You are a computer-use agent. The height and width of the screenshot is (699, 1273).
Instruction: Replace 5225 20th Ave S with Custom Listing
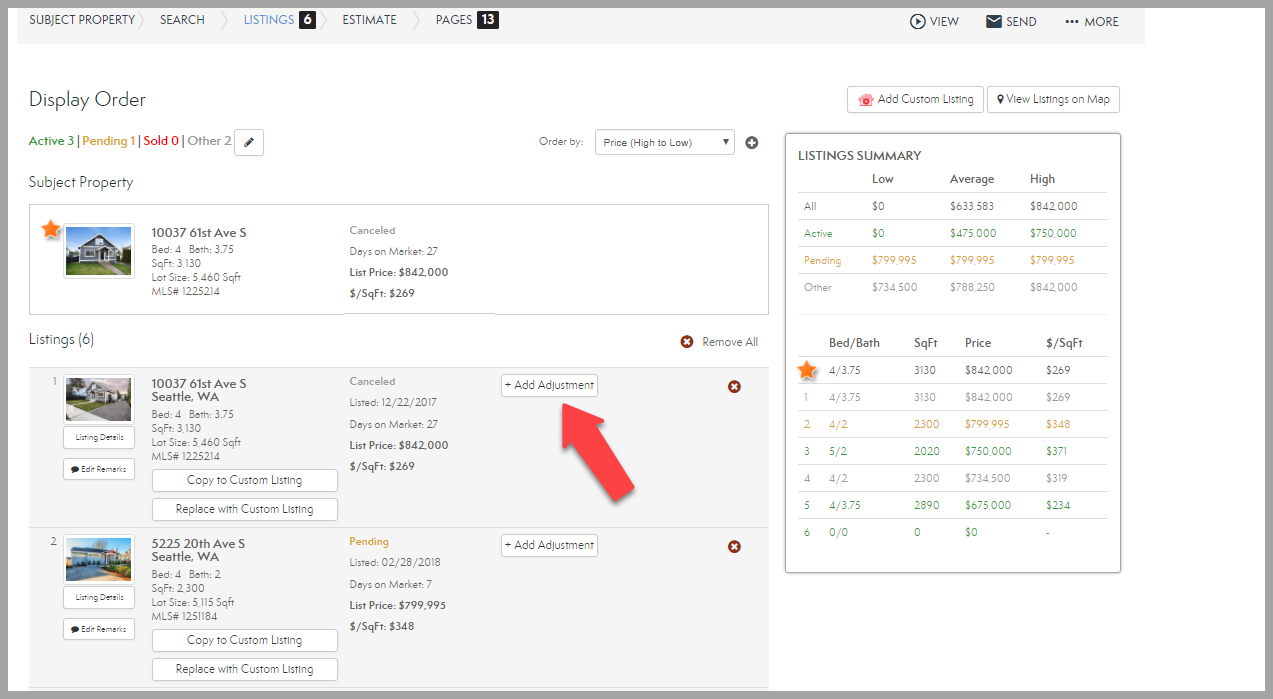(245, 669)
